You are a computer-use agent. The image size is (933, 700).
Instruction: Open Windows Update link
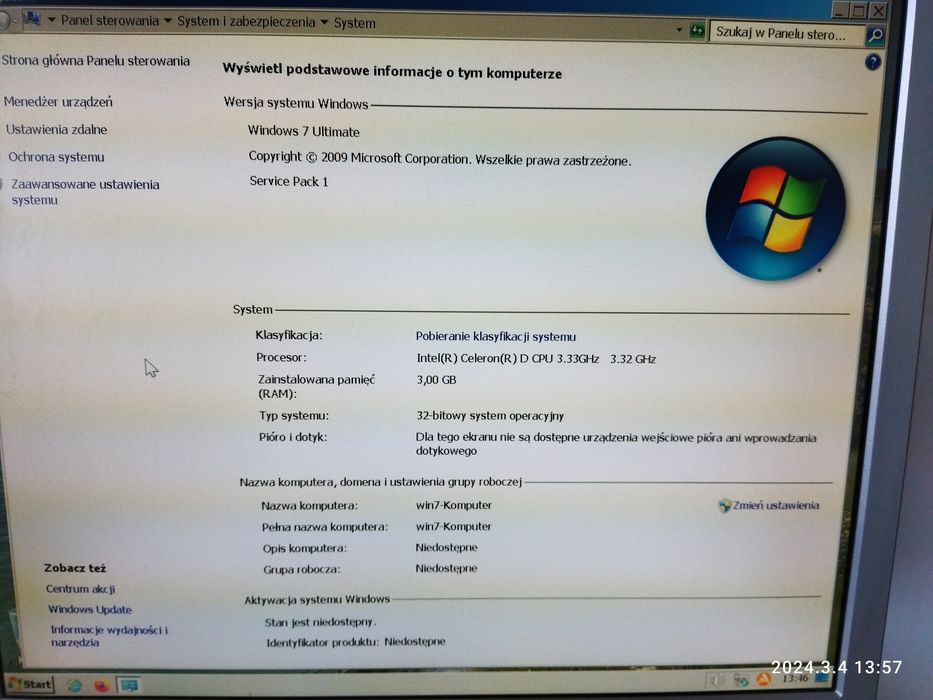click(x=90, y=610)
